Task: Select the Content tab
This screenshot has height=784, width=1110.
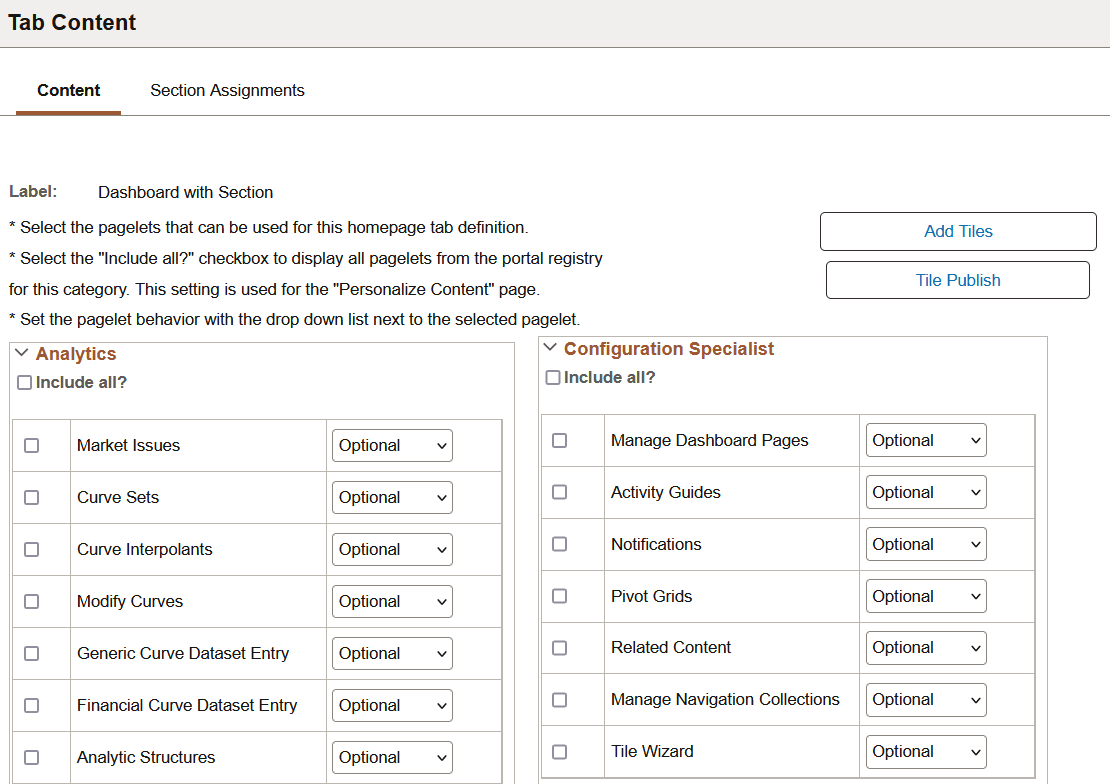Action: tap(69, 90)
